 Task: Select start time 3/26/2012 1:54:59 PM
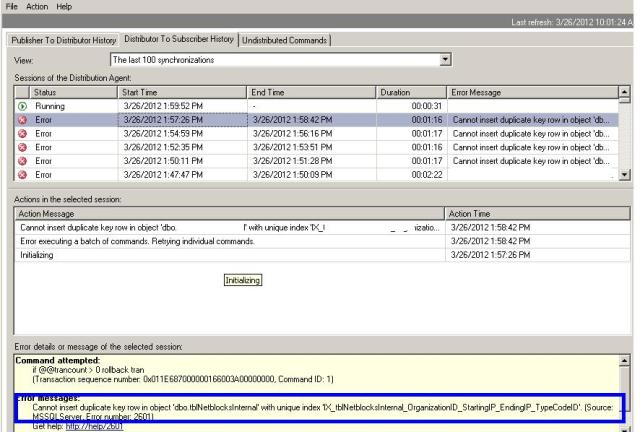point(163,134)
